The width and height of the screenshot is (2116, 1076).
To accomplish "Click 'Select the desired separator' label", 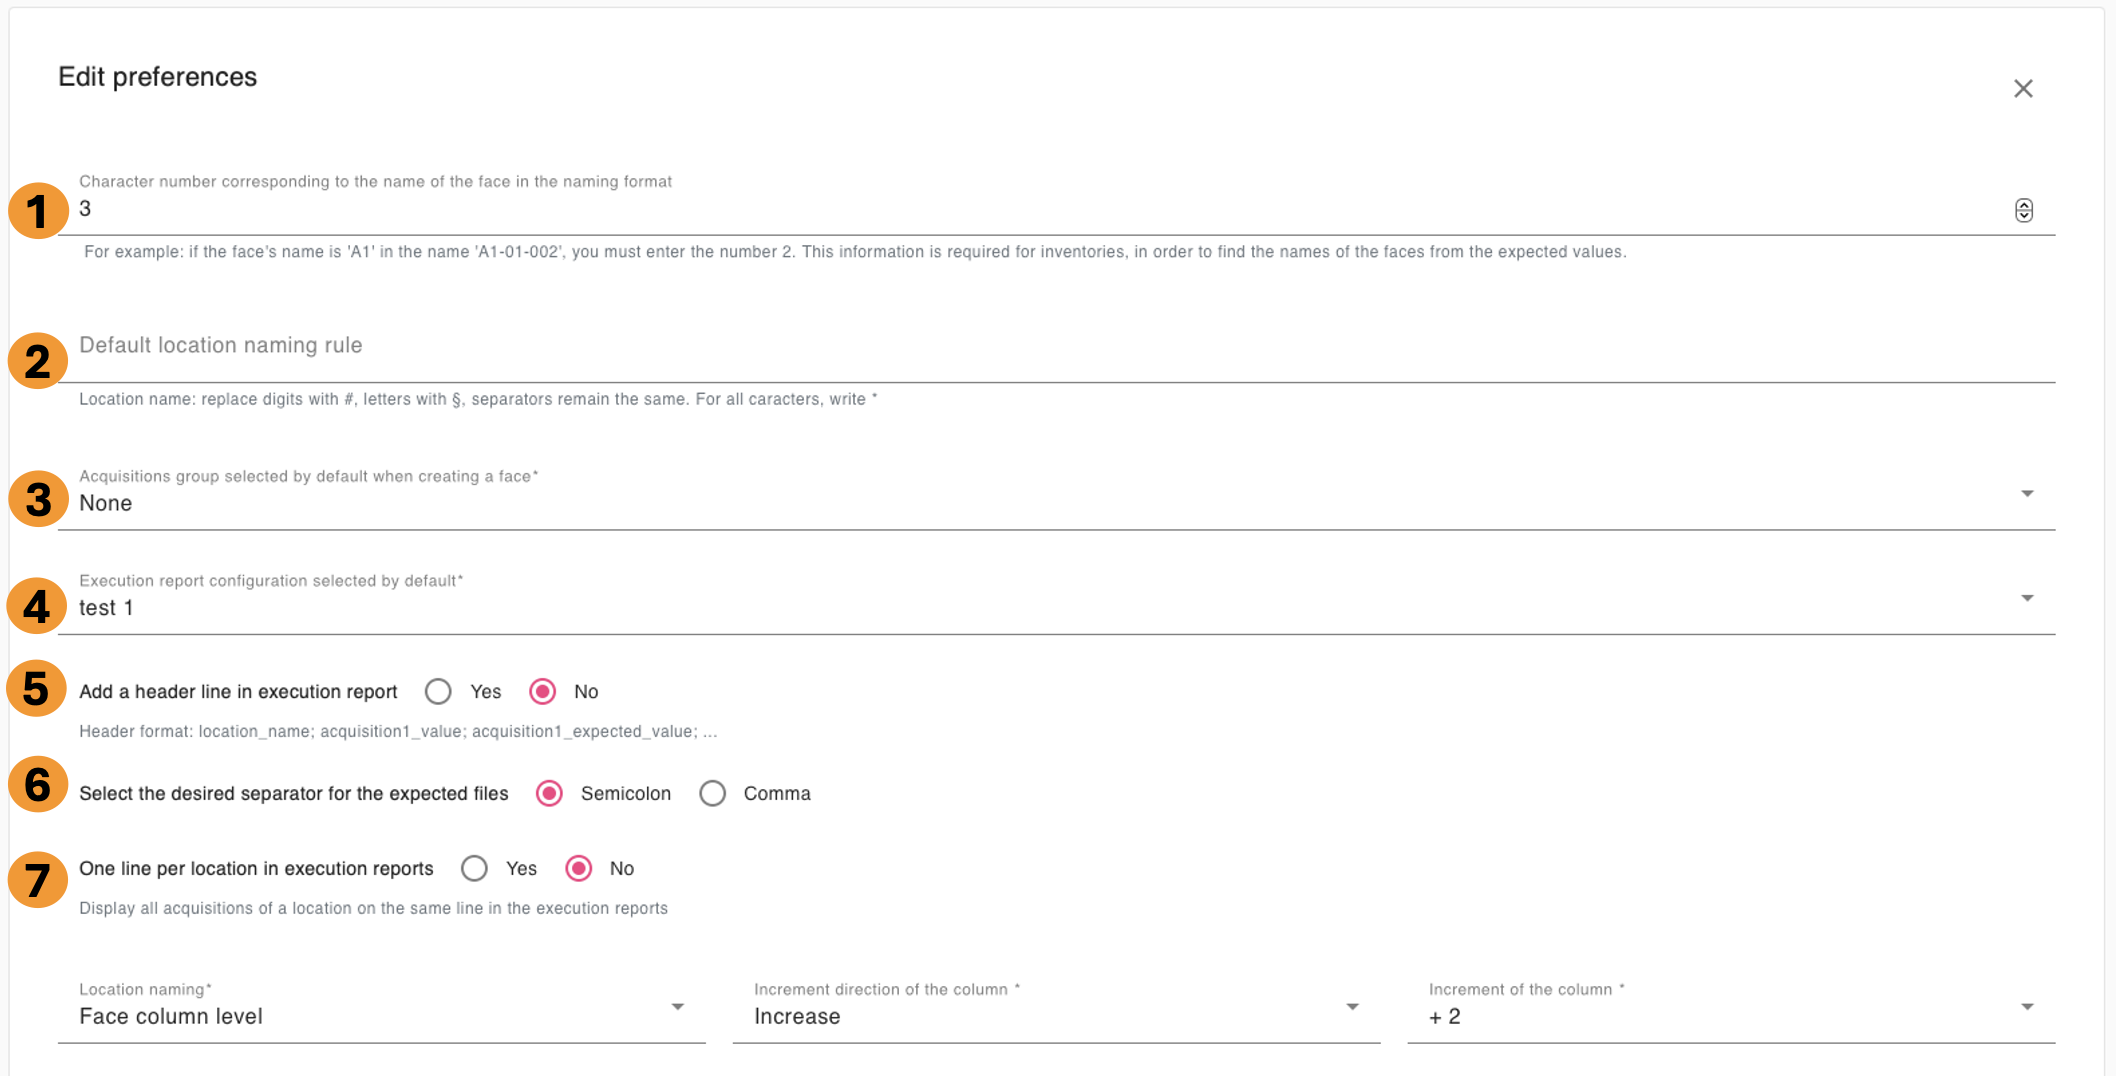I will [x=294, y=794].
